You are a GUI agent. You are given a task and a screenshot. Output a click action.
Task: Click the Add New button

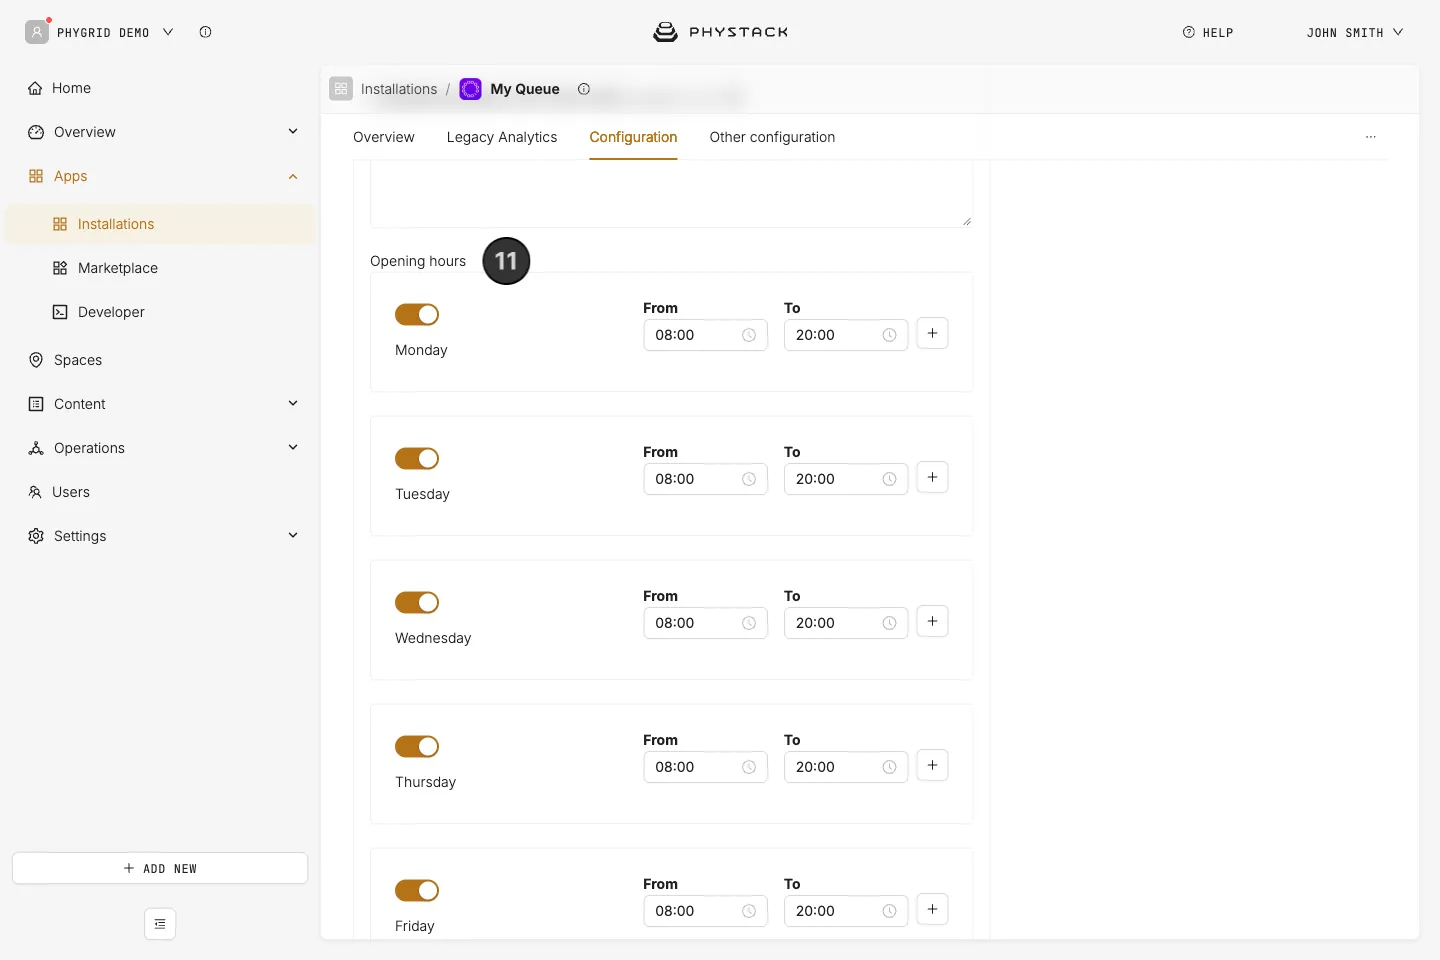(160, 868)
